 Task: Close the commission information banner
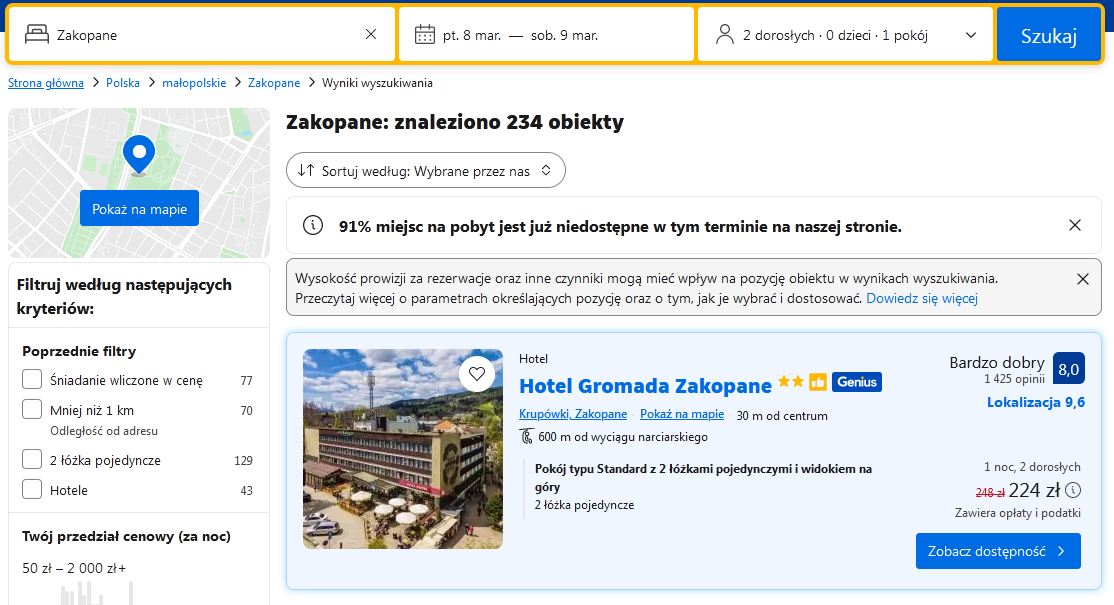[1082, 279]
